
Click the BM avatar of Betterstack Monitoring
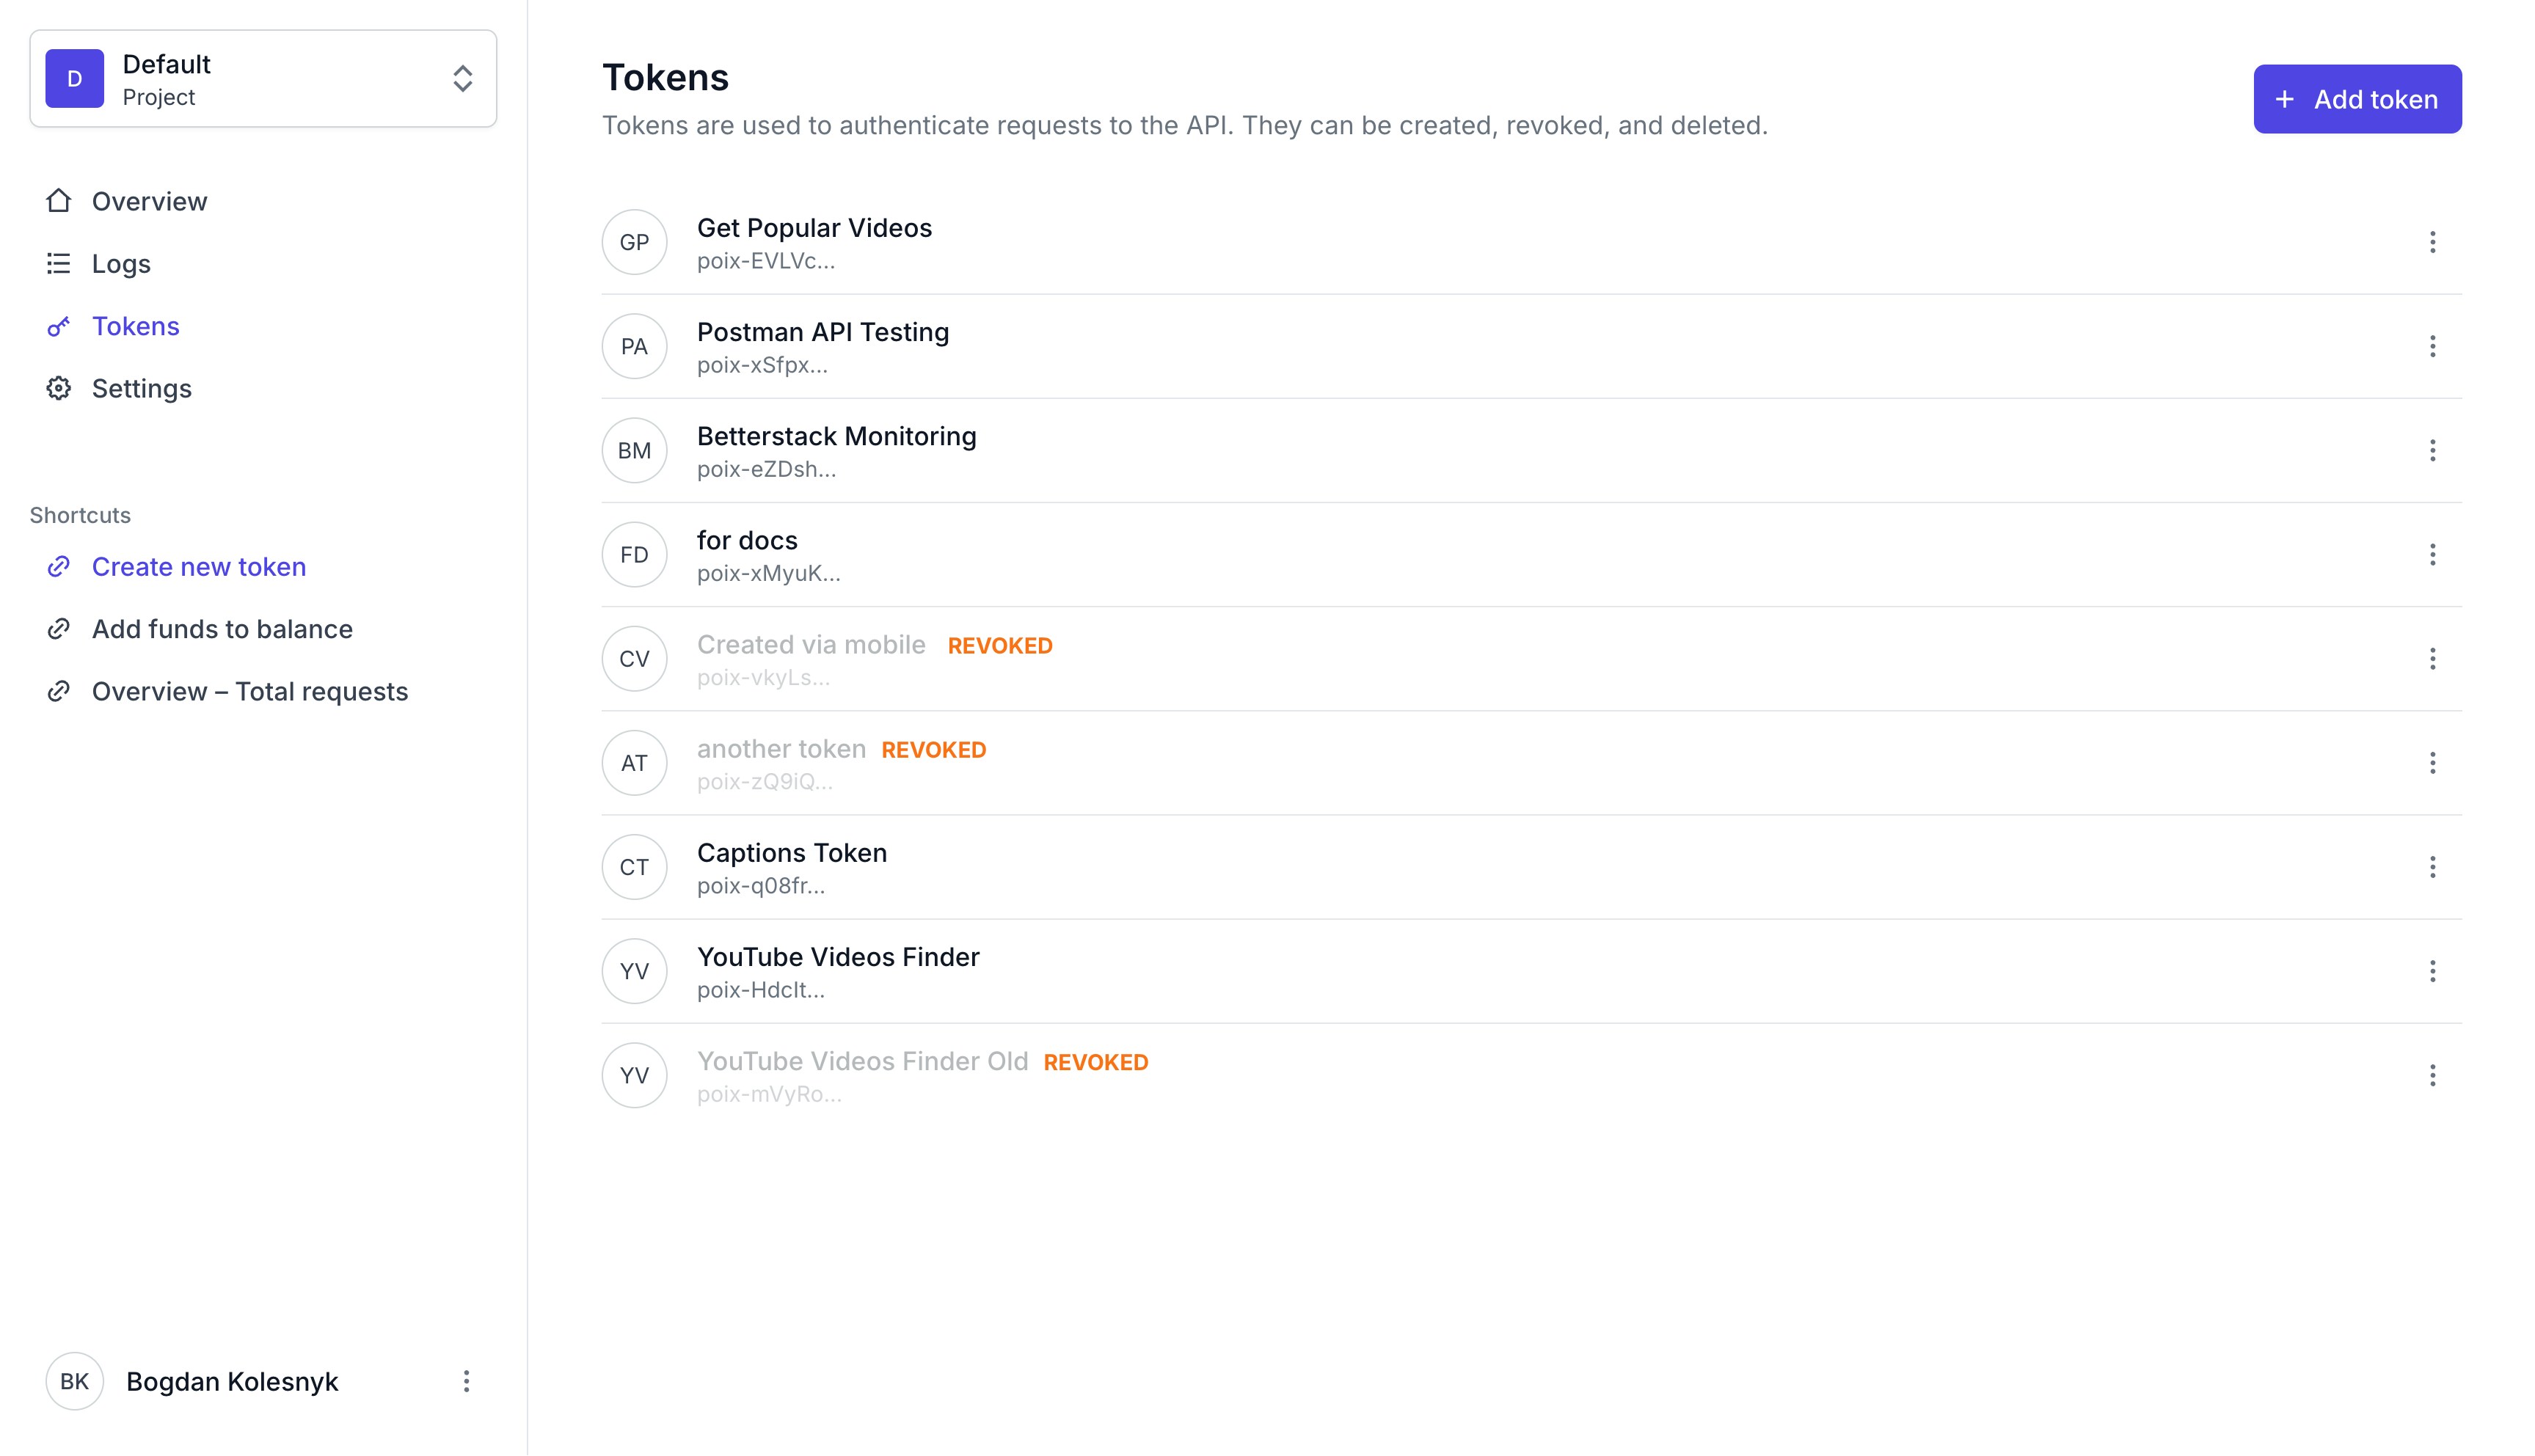tap(634, 450)
